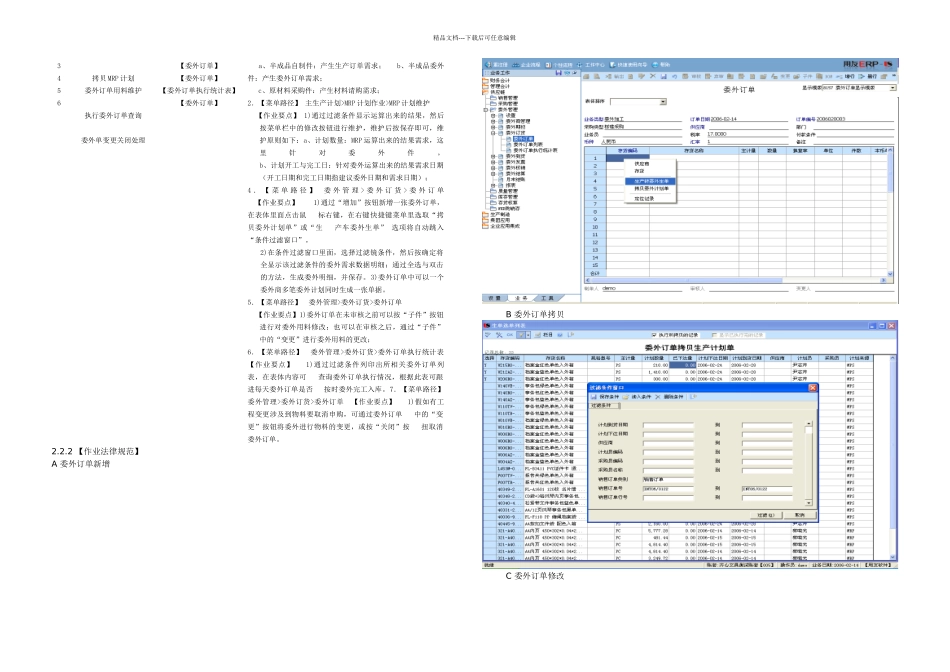The width and height of the screenshot is (950, 672).
Task: Choose 存货 from context menu
Action: point(639,171)
